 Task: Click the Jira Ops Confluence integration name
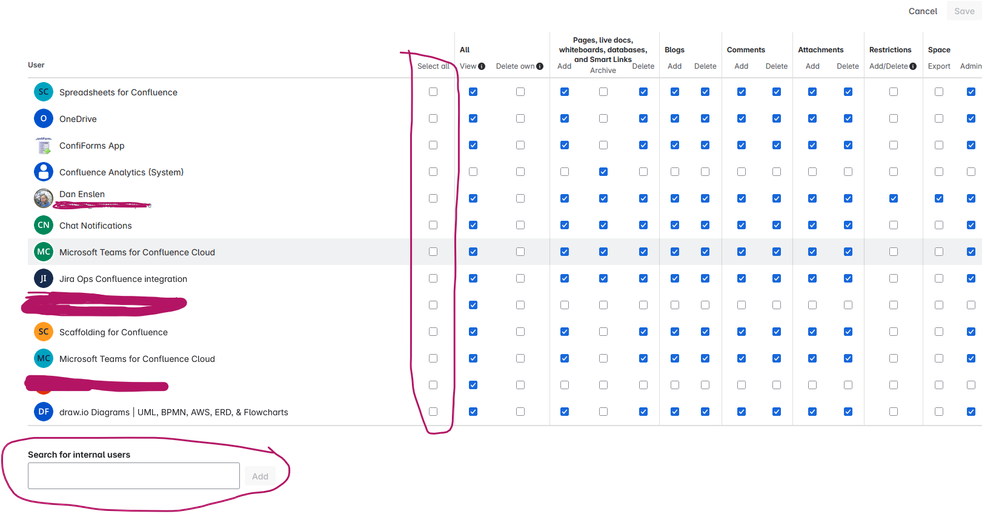pyautogui.click(x=123, y=279)
